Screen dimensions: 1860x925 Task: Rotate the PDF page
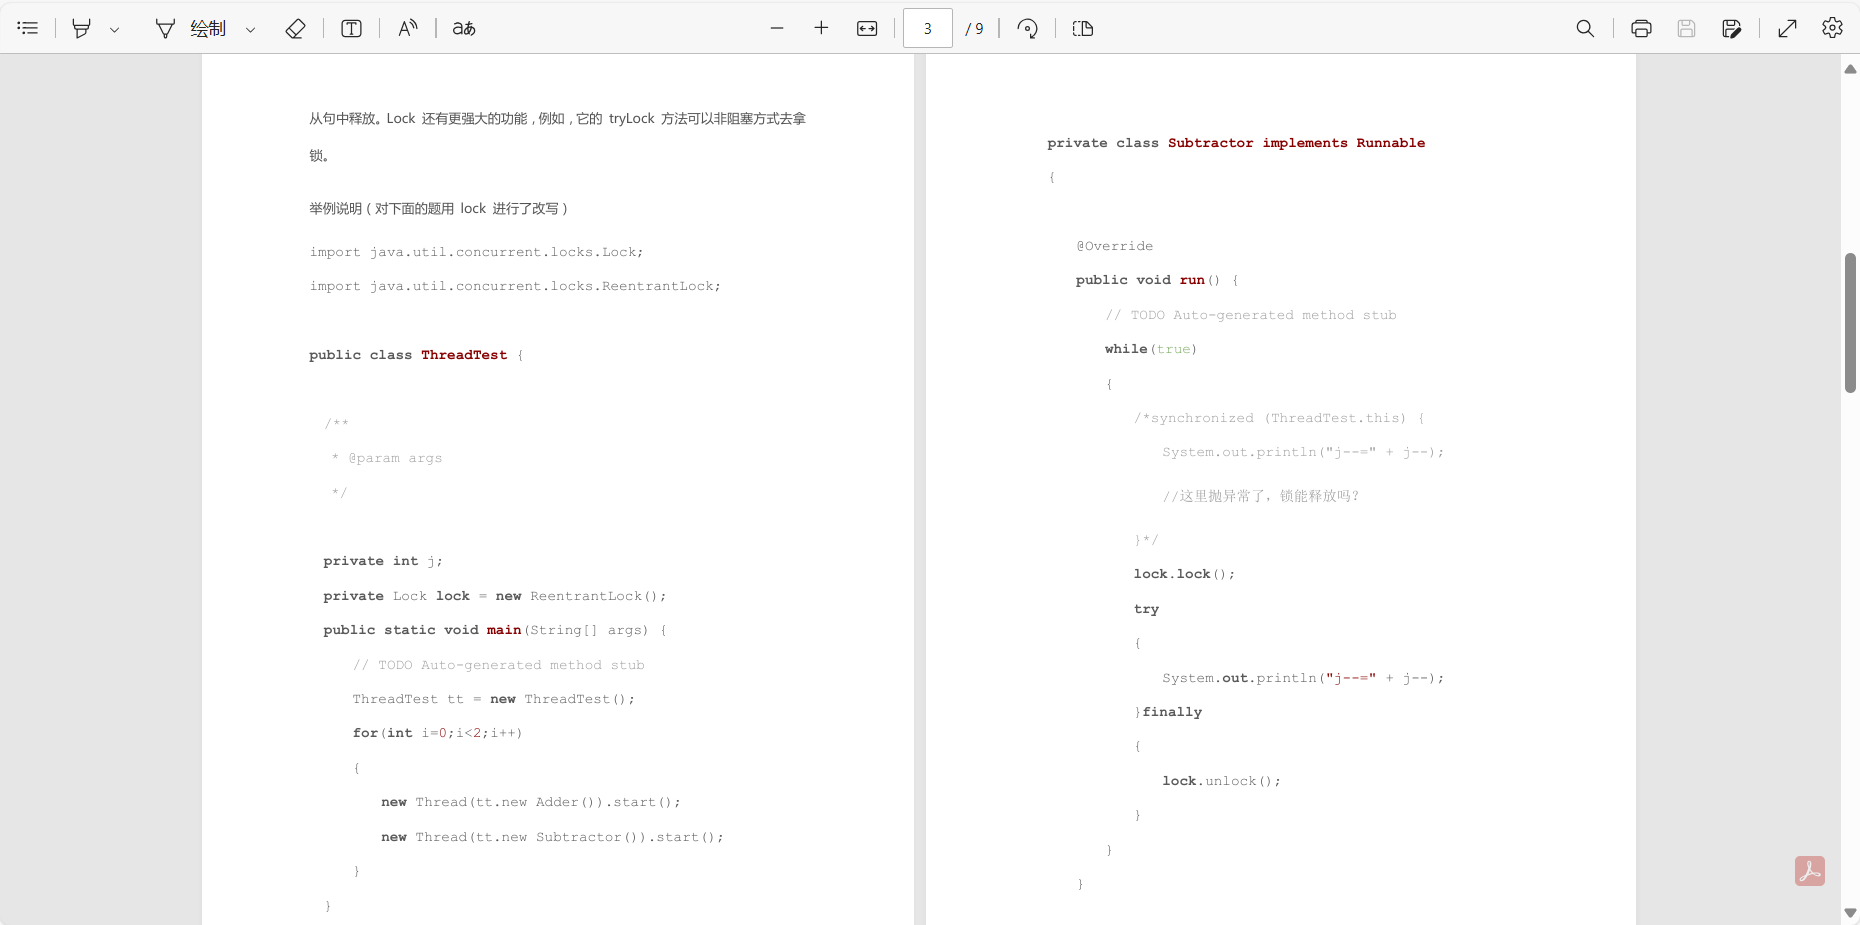click(1027, 28)
